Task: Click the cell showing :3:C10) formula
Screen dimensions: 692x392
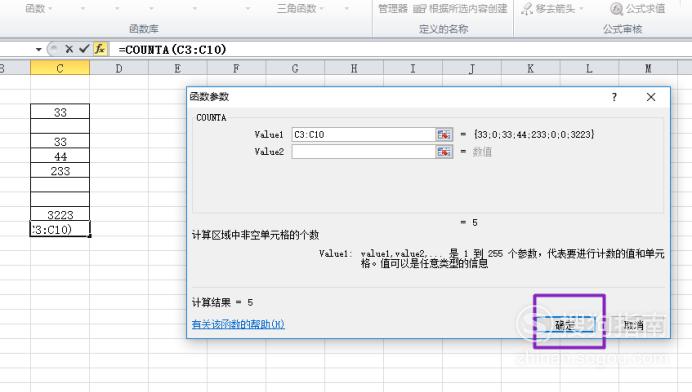Action: (x=60, y=229)
